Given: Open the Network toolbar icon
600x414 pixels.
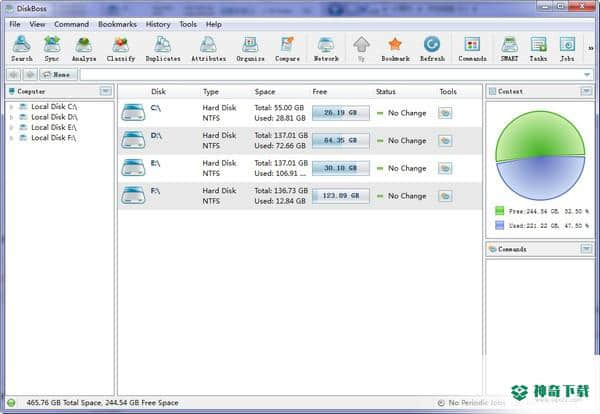Looking at the screenshot, I should click(x=326, y=49).
